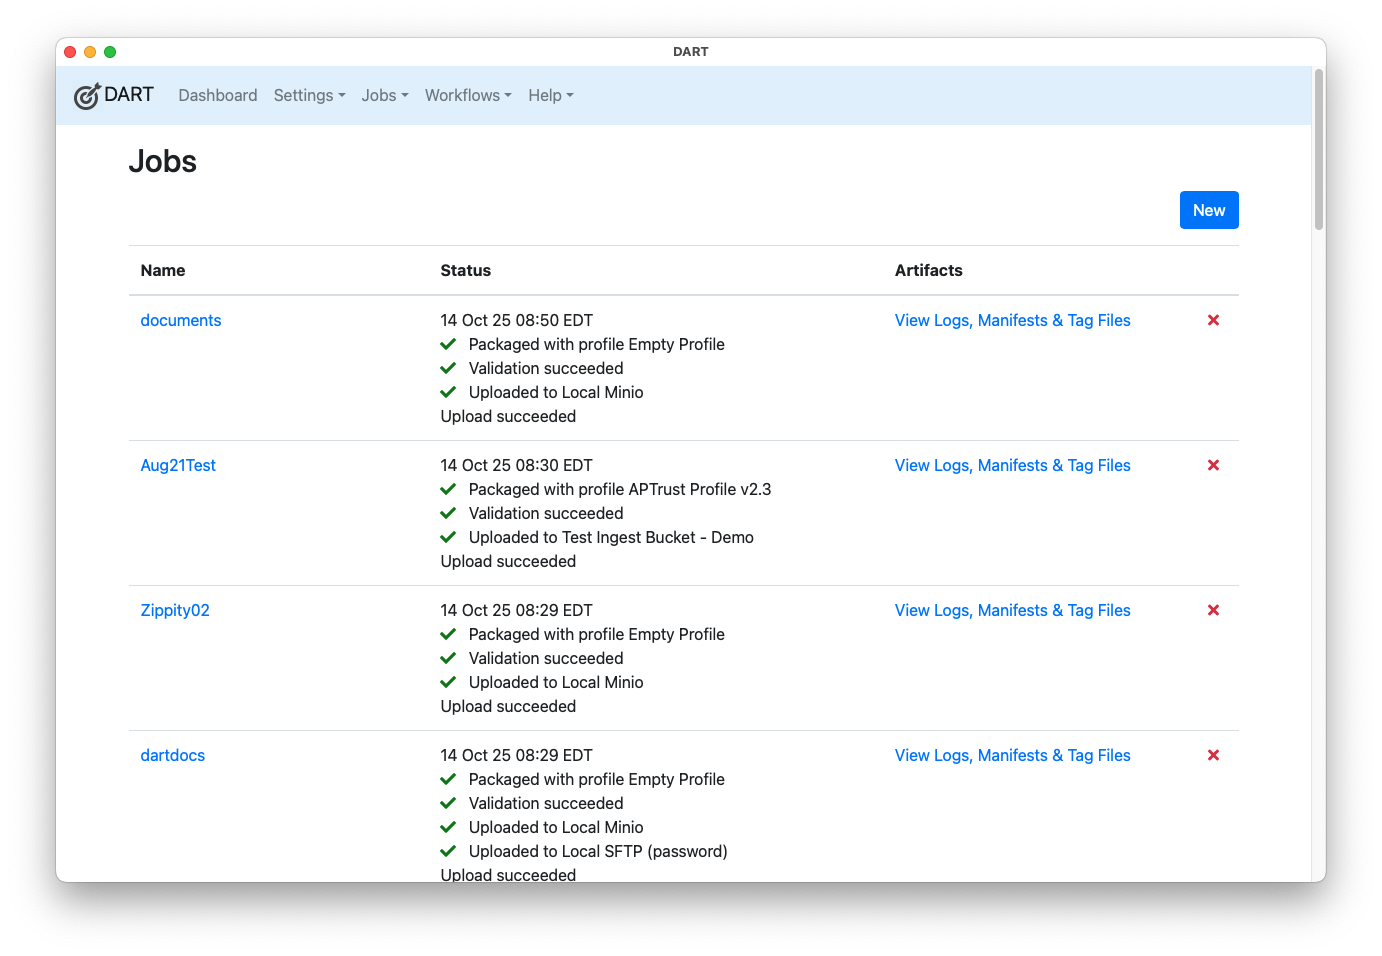1382x956 pixels.
Task: Delete the dartdocs job
Action: [x=1212, y=755]
